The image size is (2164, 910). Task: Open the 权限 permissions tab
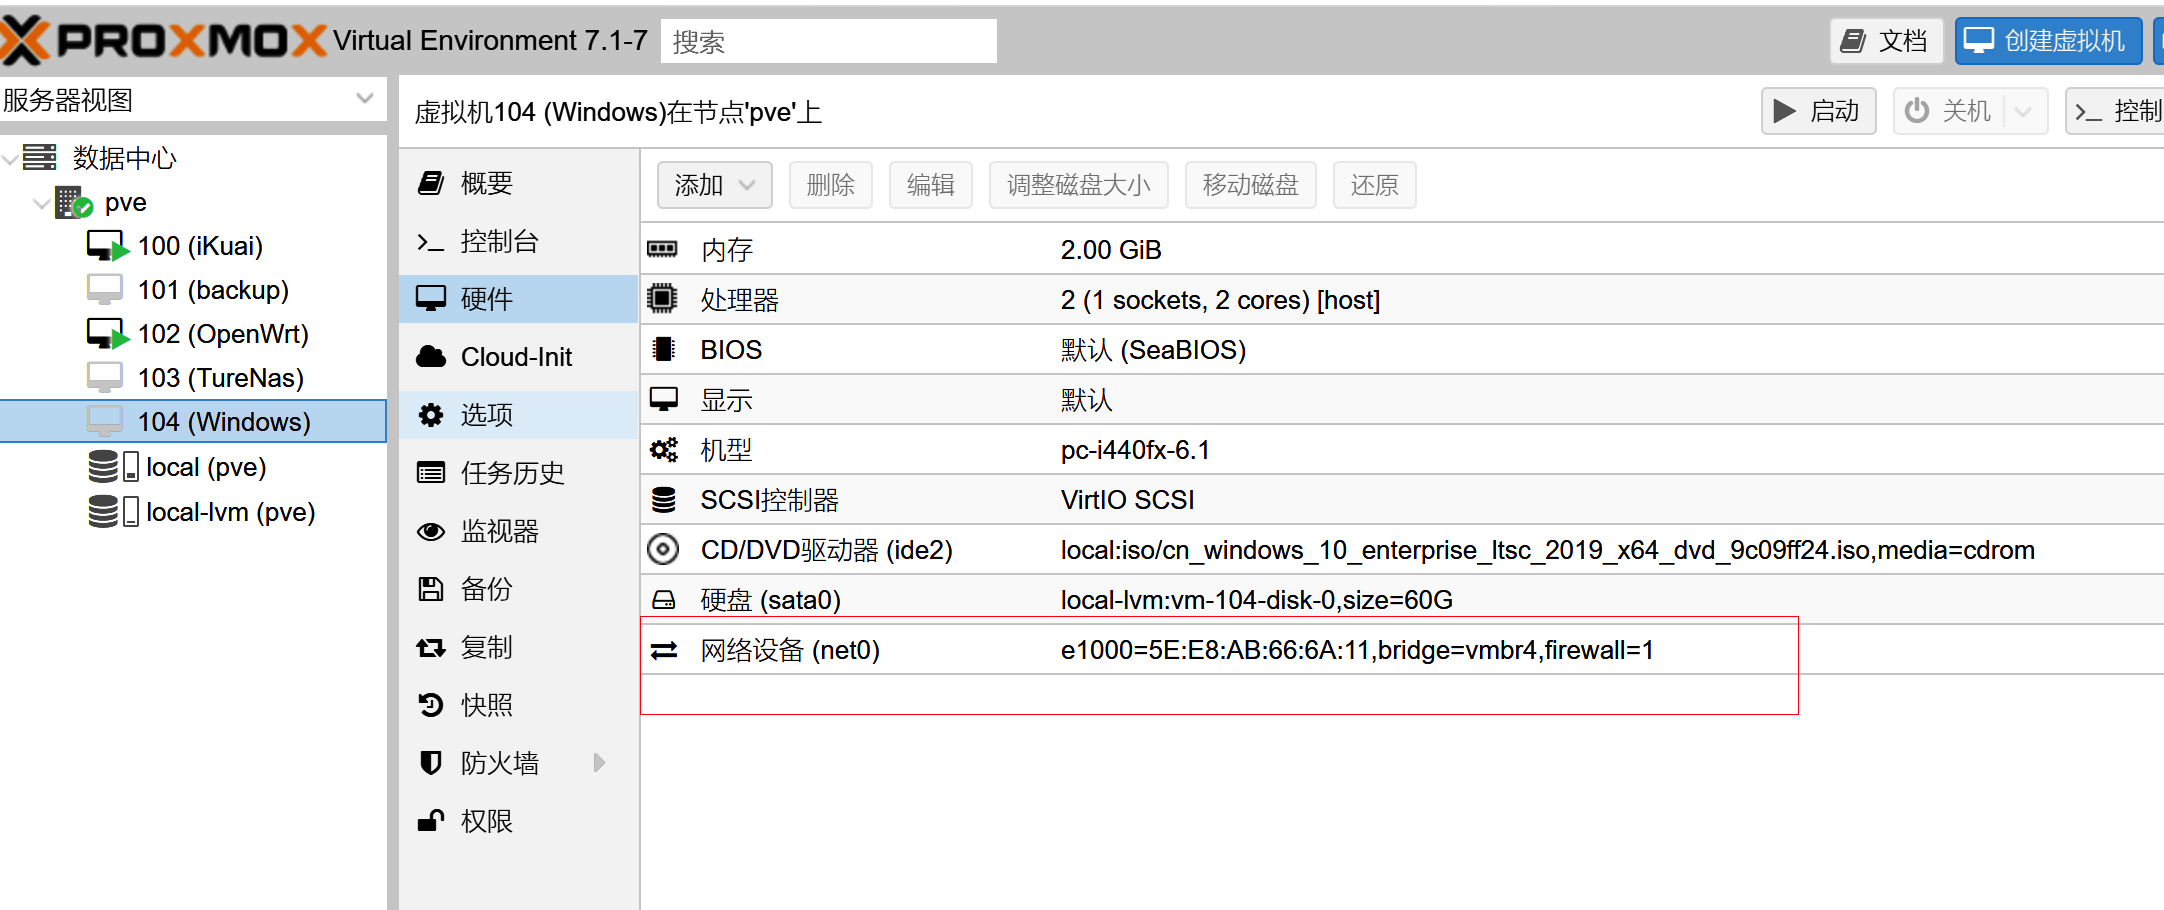pyautogui.click(x=518, y=821)
